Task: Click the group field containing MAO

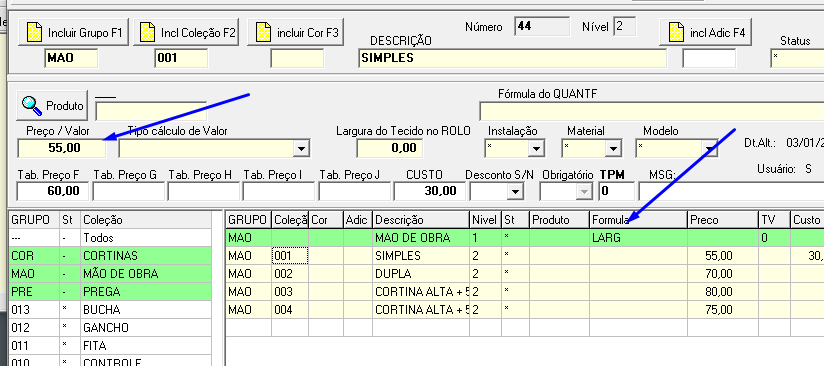Action: (x=71, y=58)
